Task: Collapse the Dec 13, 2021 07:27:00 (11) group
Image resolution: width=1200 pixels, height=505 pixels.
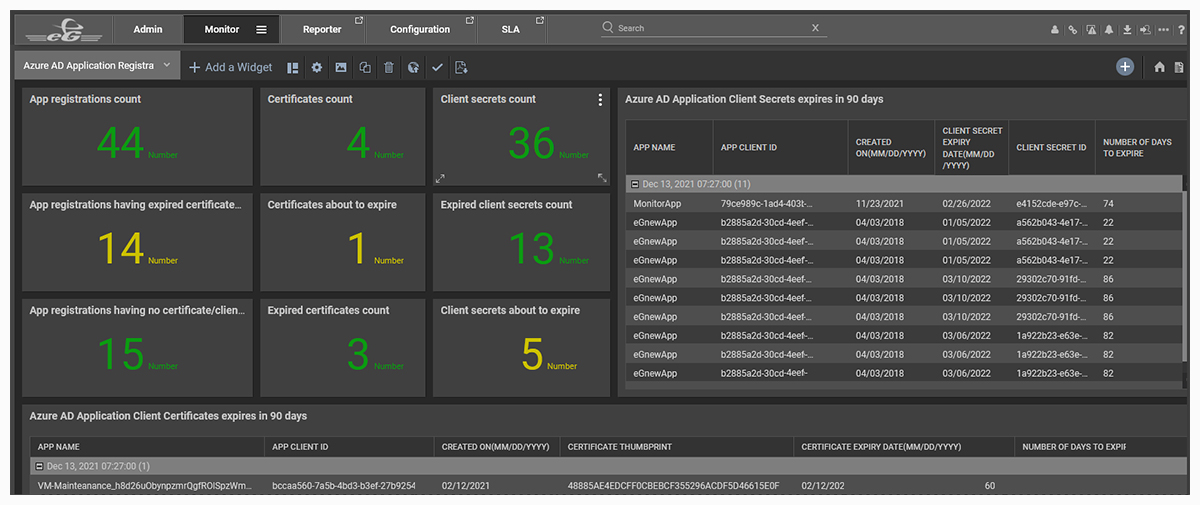Action: 636,184
